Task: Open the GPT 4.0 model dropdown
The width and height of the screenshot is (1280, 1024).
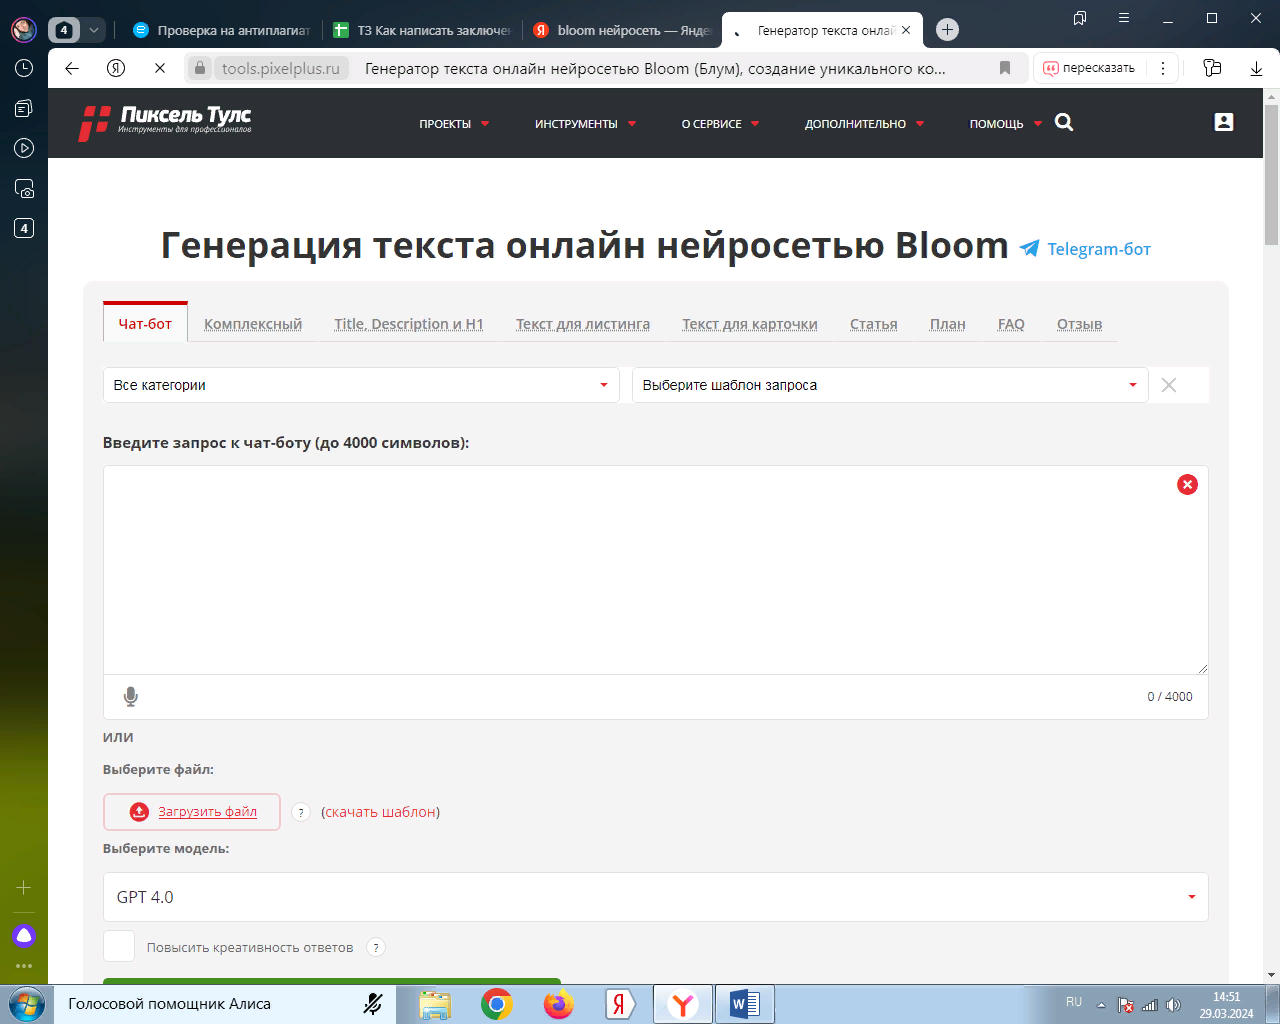Action: point(656,897)
